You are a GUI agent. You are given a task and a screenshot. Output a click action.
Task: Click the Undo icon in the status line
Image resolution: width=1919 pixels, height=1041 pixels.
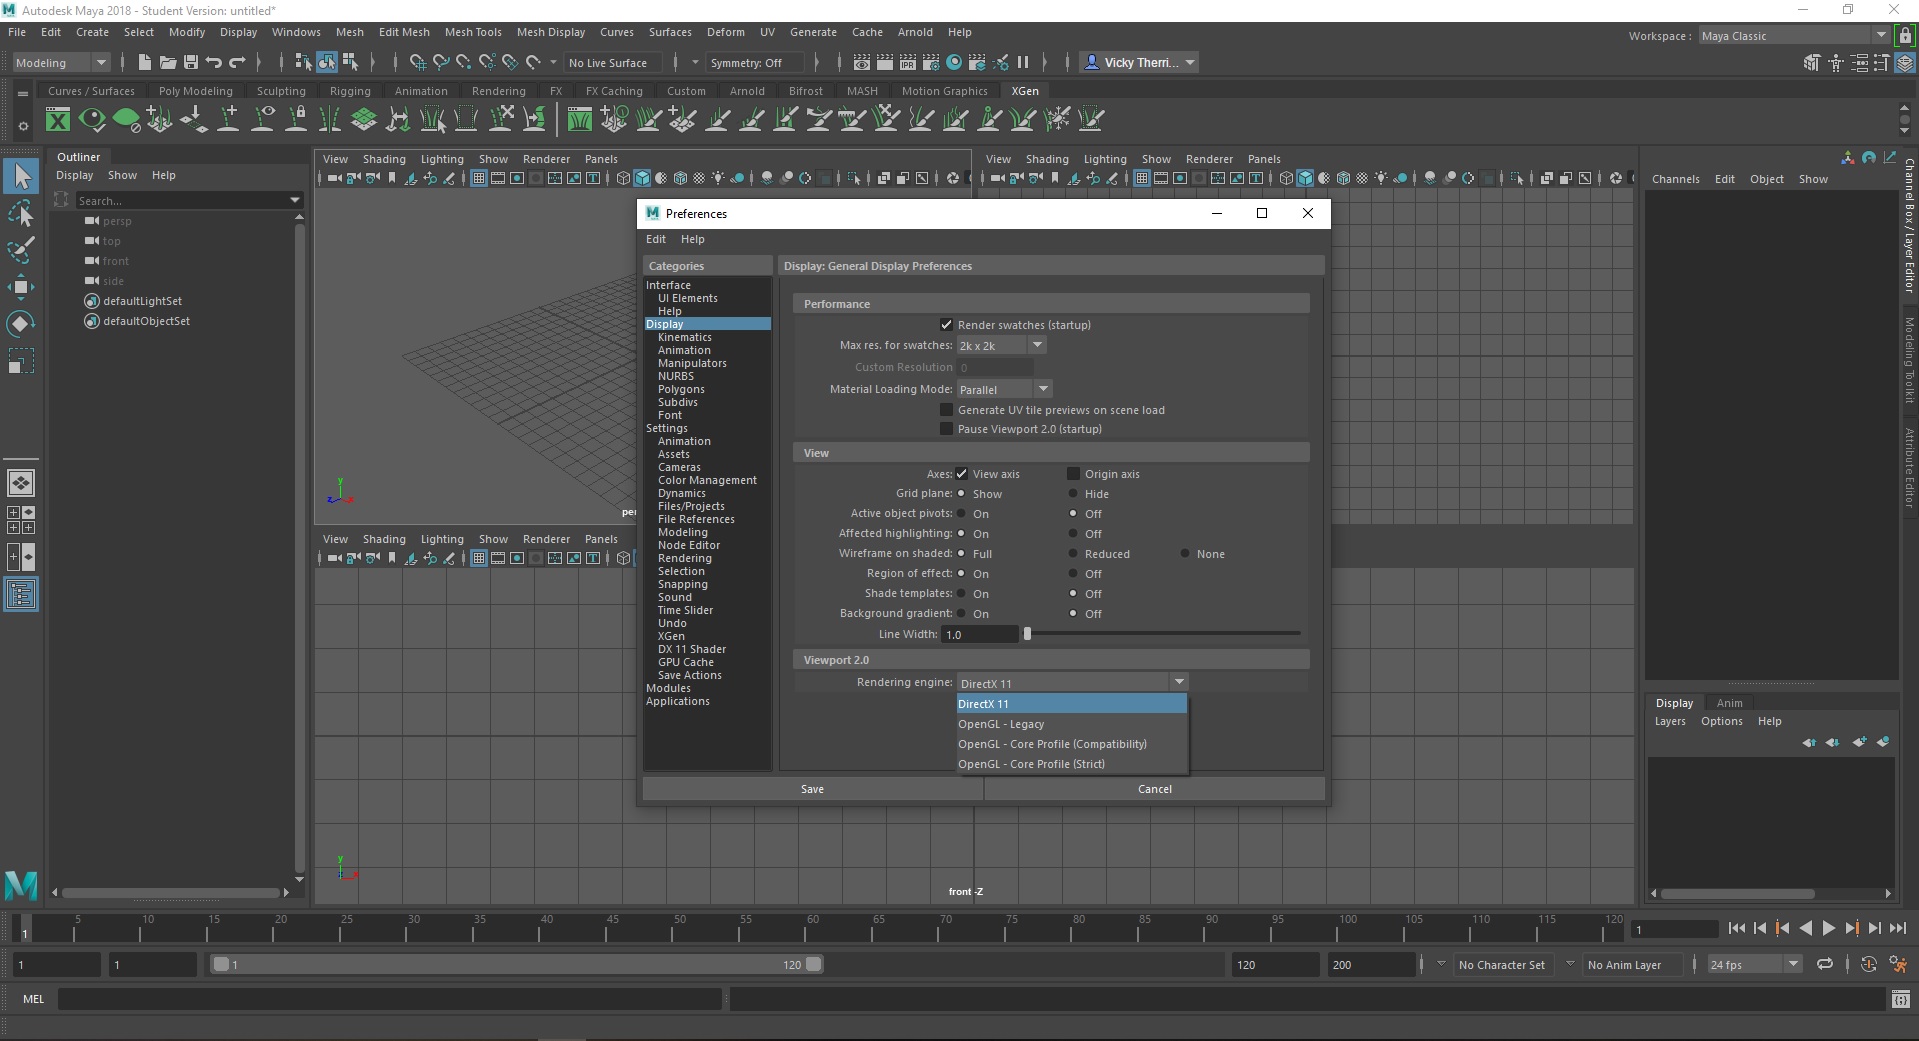pyautogui.click(x=213, y=62)
